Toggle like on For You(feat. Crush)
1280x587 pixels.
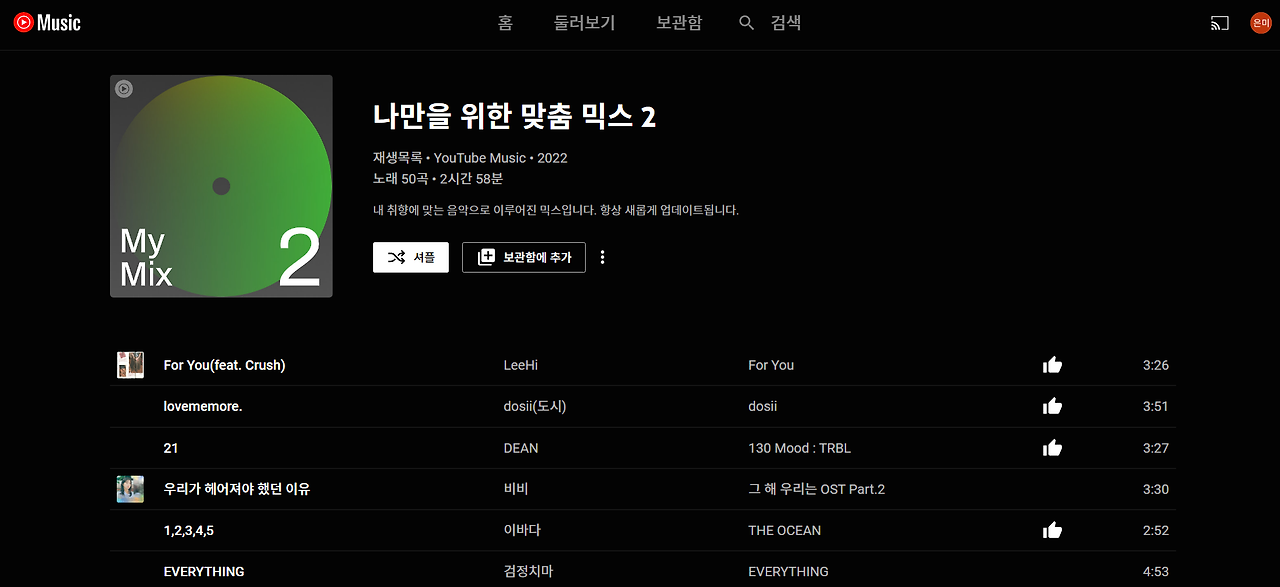tap(1052, 365)
